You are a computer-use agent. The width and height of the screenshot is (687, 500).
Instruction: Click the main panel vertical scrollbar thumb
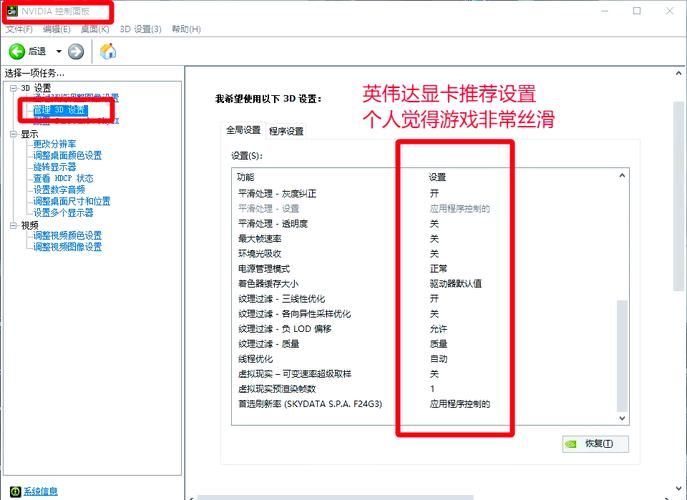679,195
